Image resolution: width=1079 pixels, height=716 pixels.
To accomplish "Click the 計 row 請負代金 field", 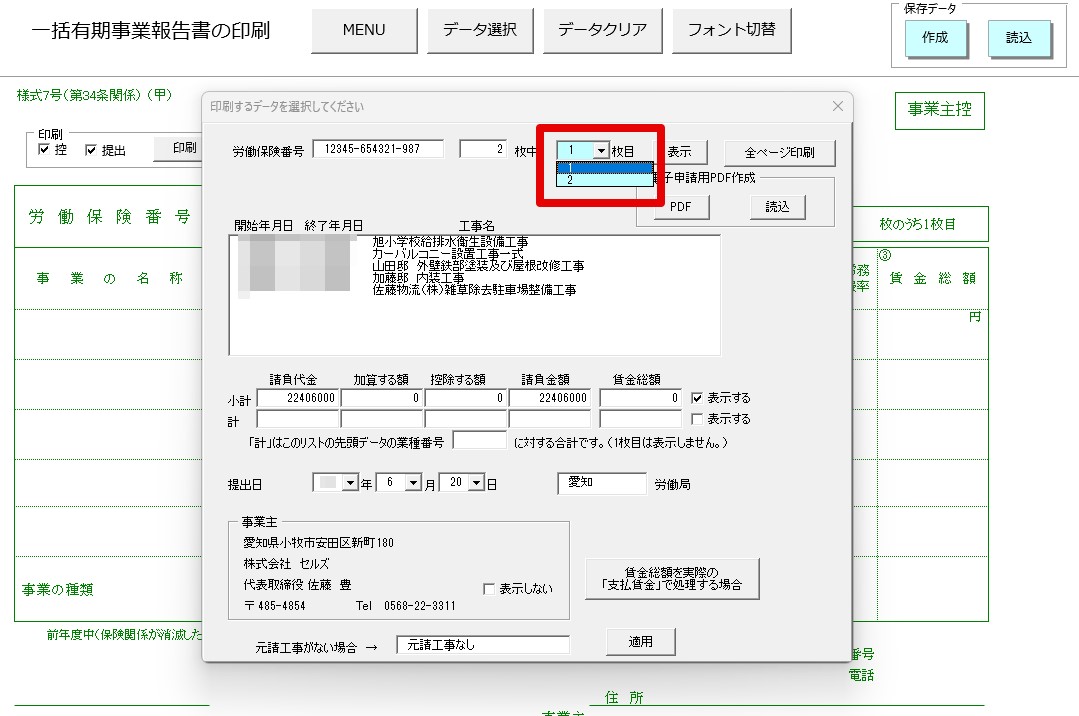I will click(x=297, y=419).
